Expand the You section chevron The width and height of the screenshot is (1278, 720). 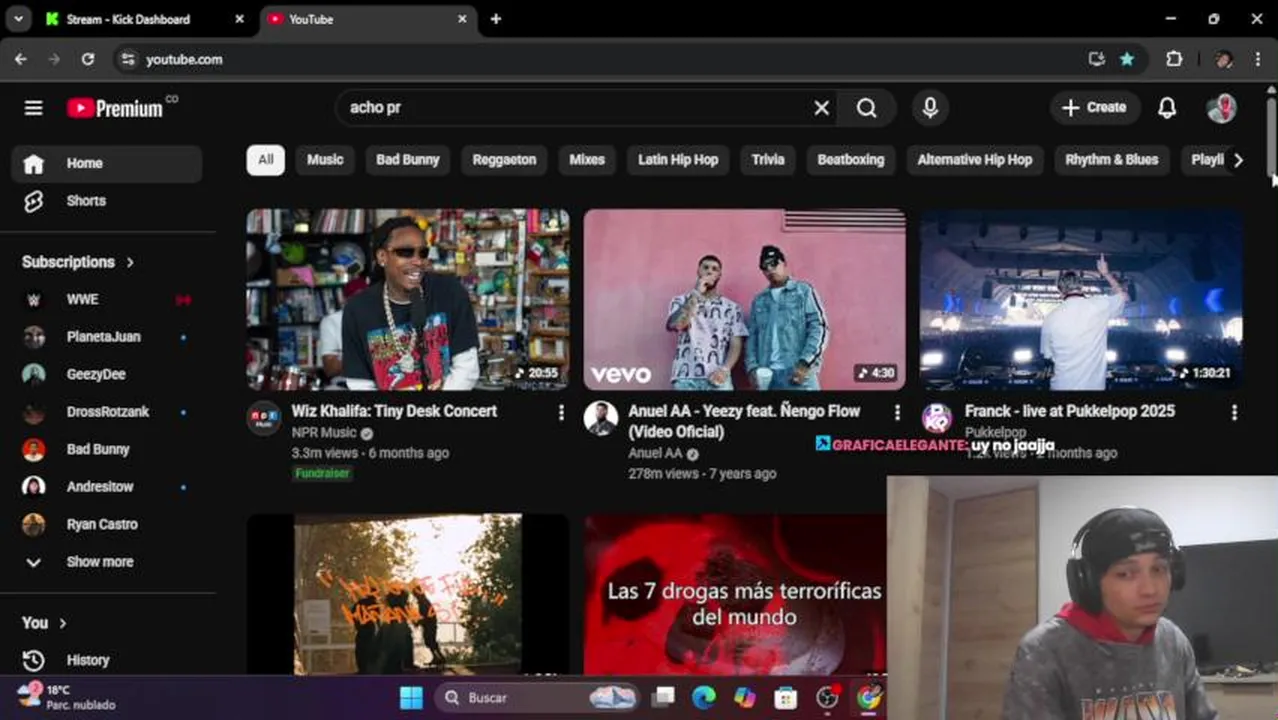coord(63,623)
